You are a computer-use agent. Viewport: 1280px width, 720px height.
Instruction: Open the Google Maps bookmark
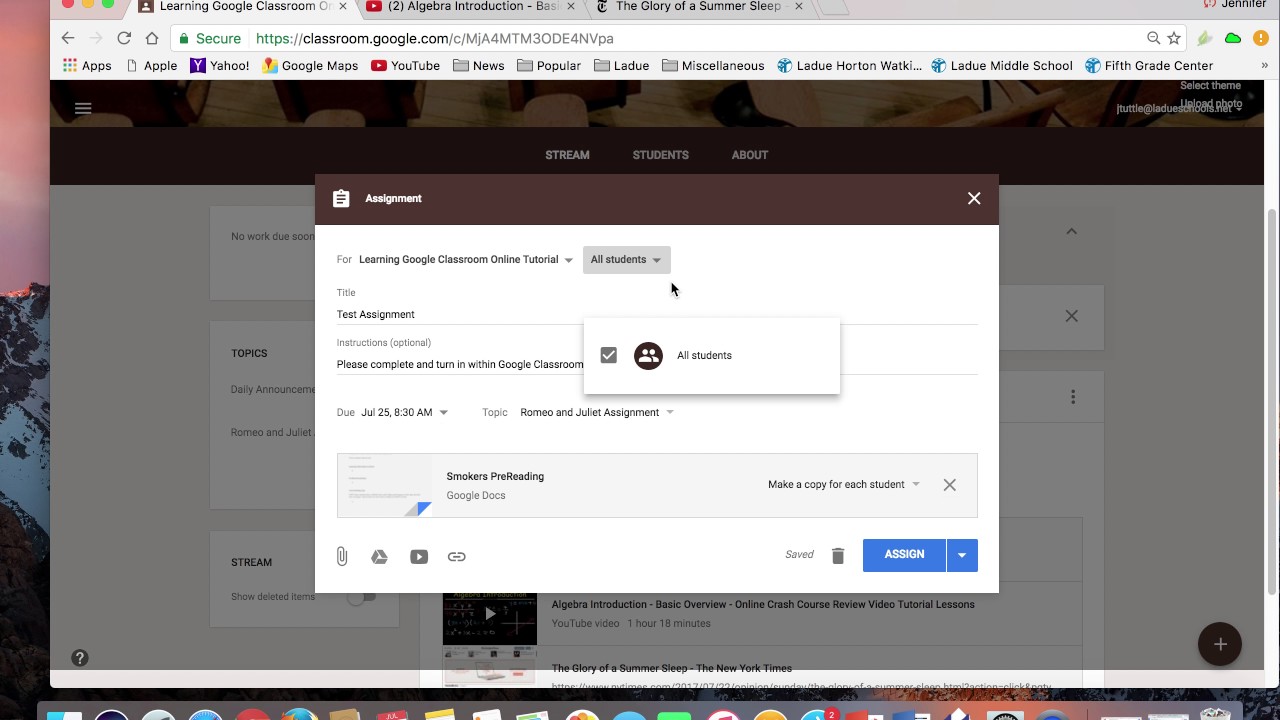pos(310,66)
